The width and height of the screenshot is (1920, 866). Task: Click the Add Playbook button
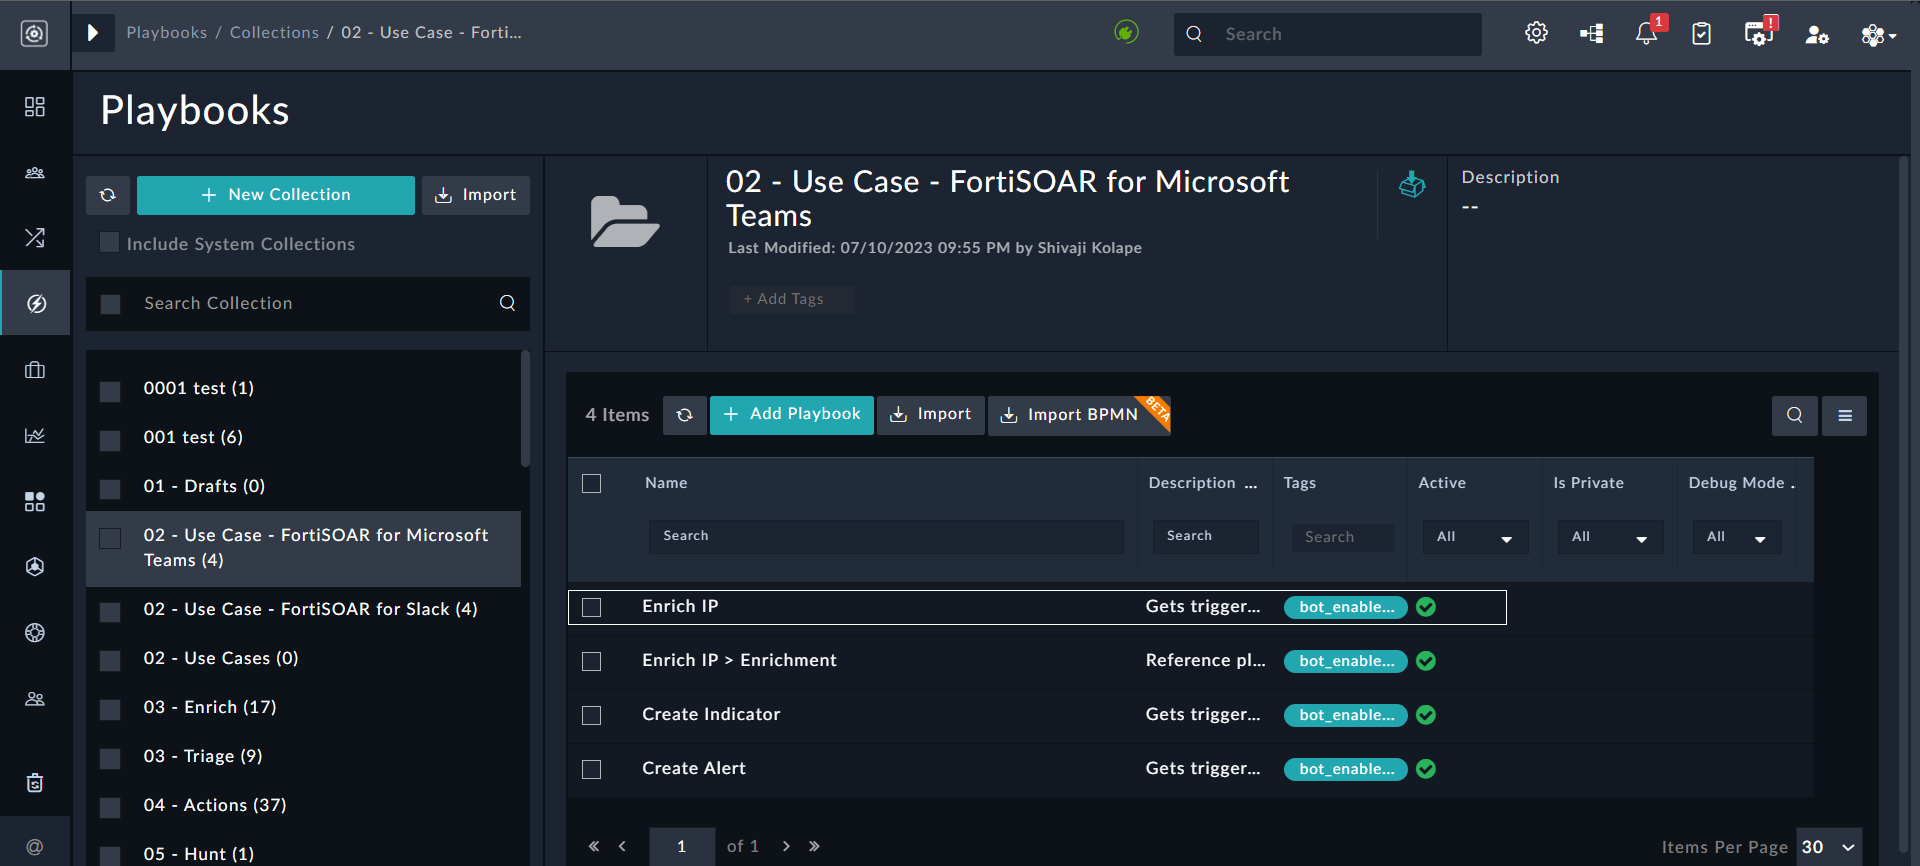tap(791, 414)
